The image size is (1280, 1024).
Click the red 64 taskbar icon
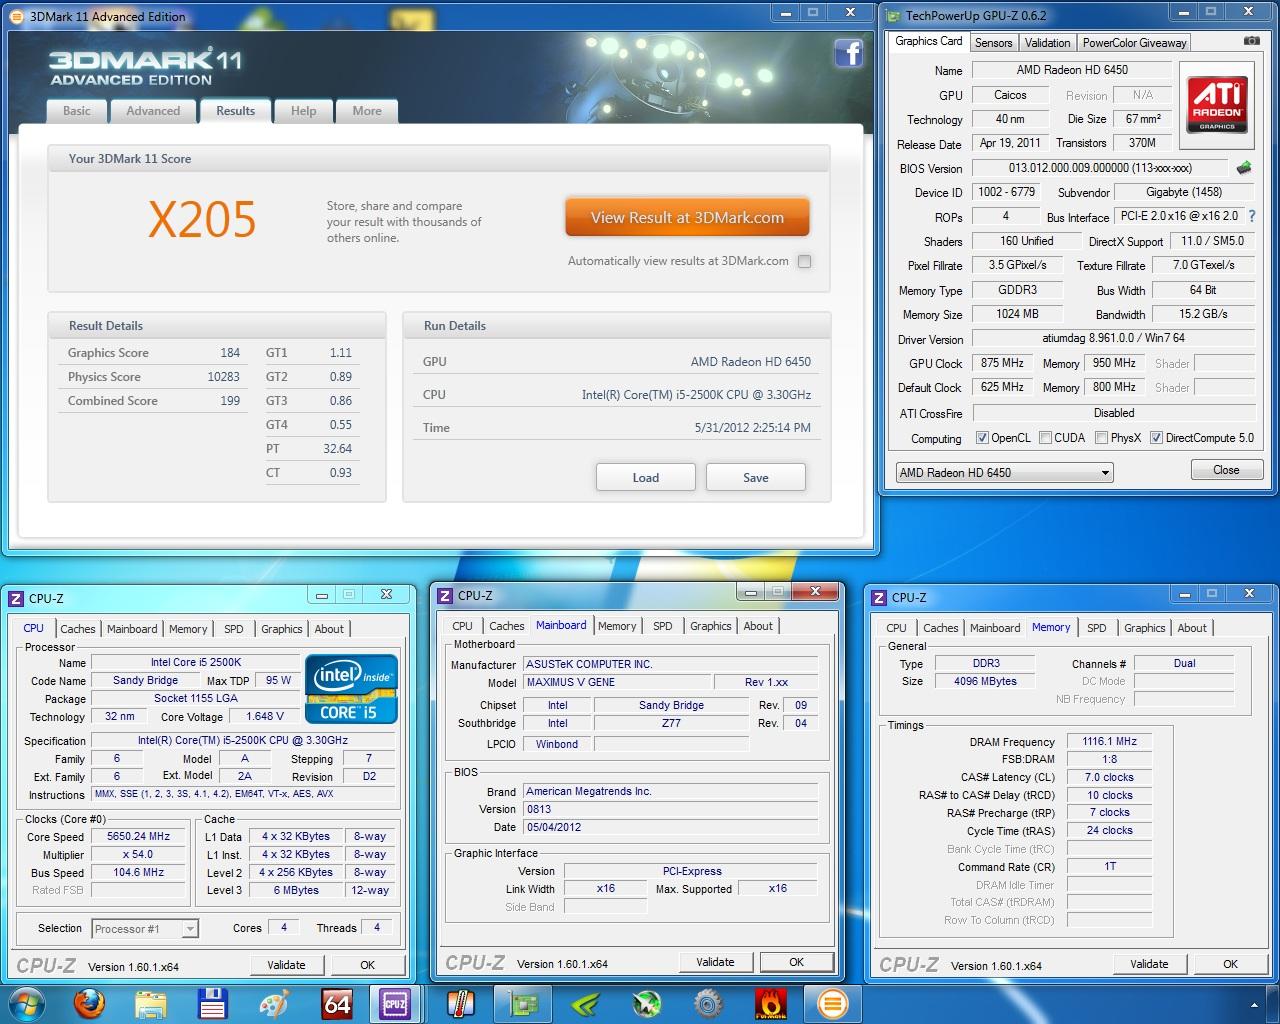337,1003
